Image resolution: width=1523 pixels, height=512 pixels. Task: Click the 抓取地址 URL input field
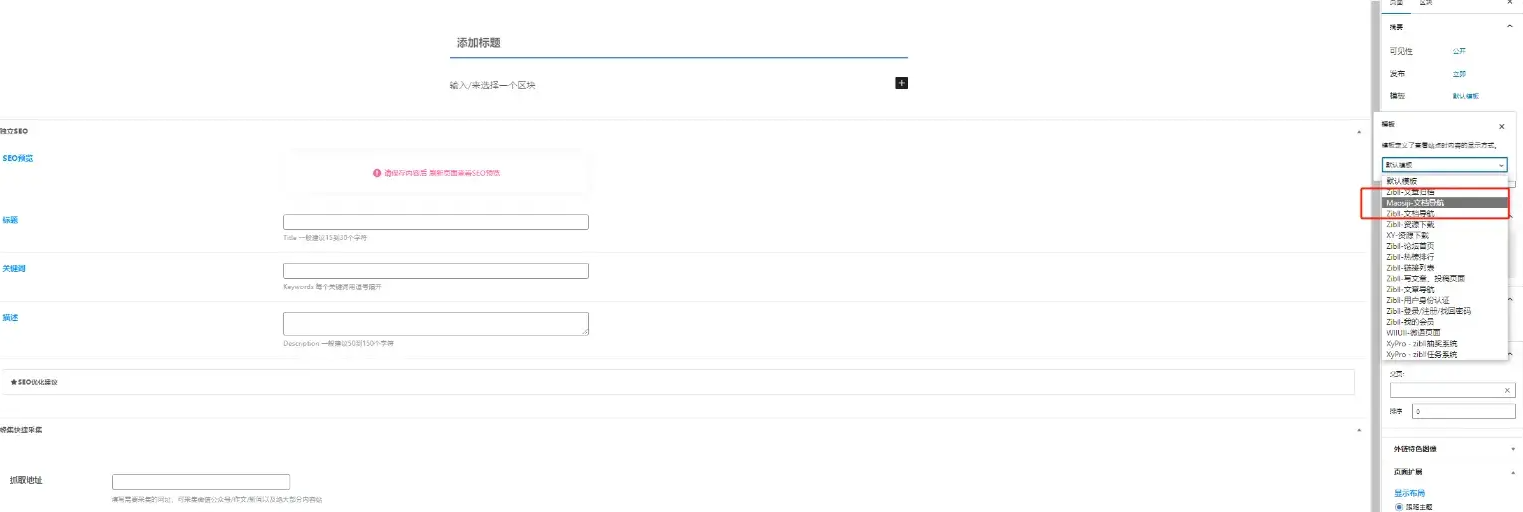coord(200,481)
